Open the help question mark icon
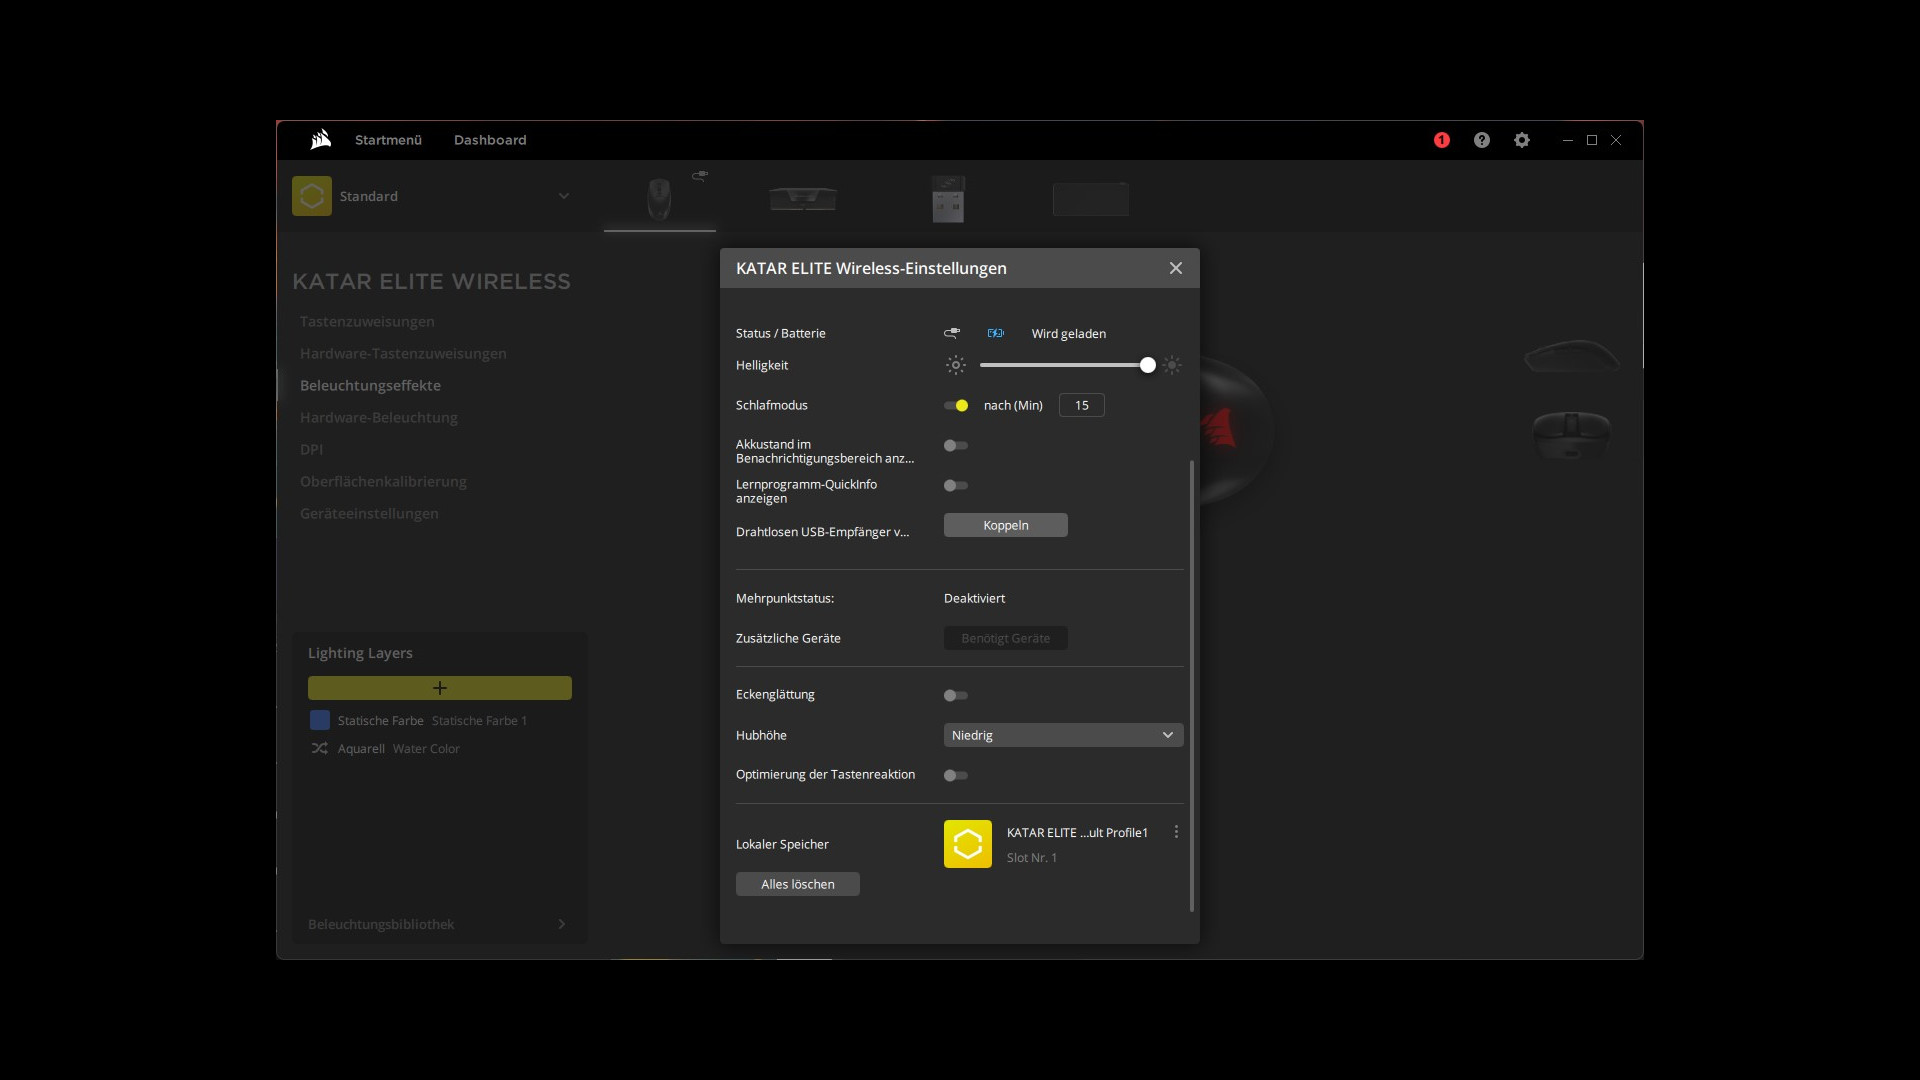1920x1080 pixels. (1481, 140)
